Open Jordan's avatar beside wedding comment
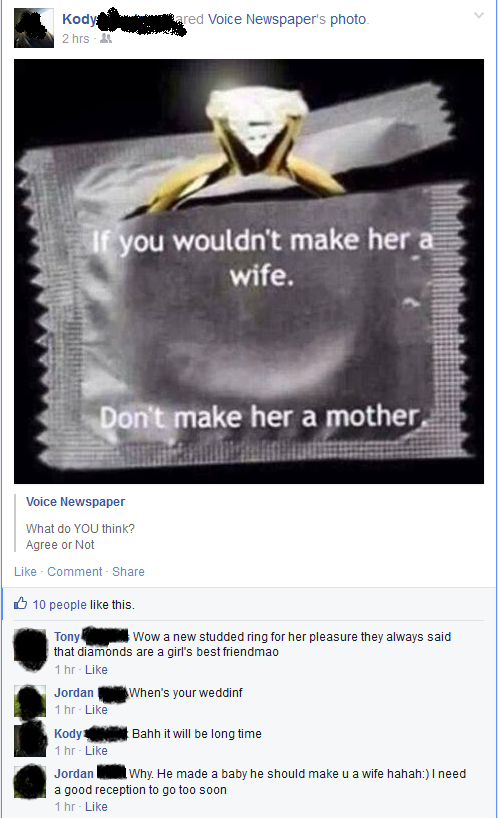Viewport: 498px width, 818px height. pyautogui.click(x=30, y=701)
